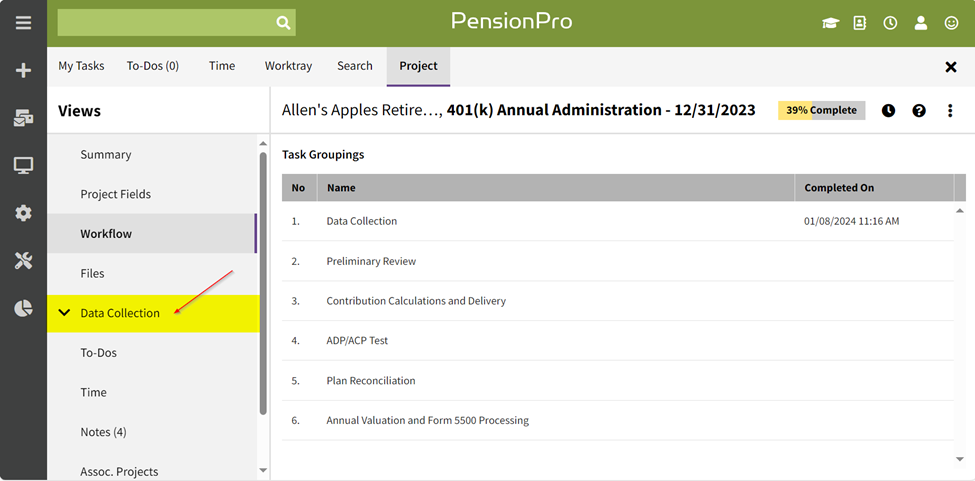Screen dimensions: 975x481
Task: Close the project panel with X
Action: tap(951, 67)
